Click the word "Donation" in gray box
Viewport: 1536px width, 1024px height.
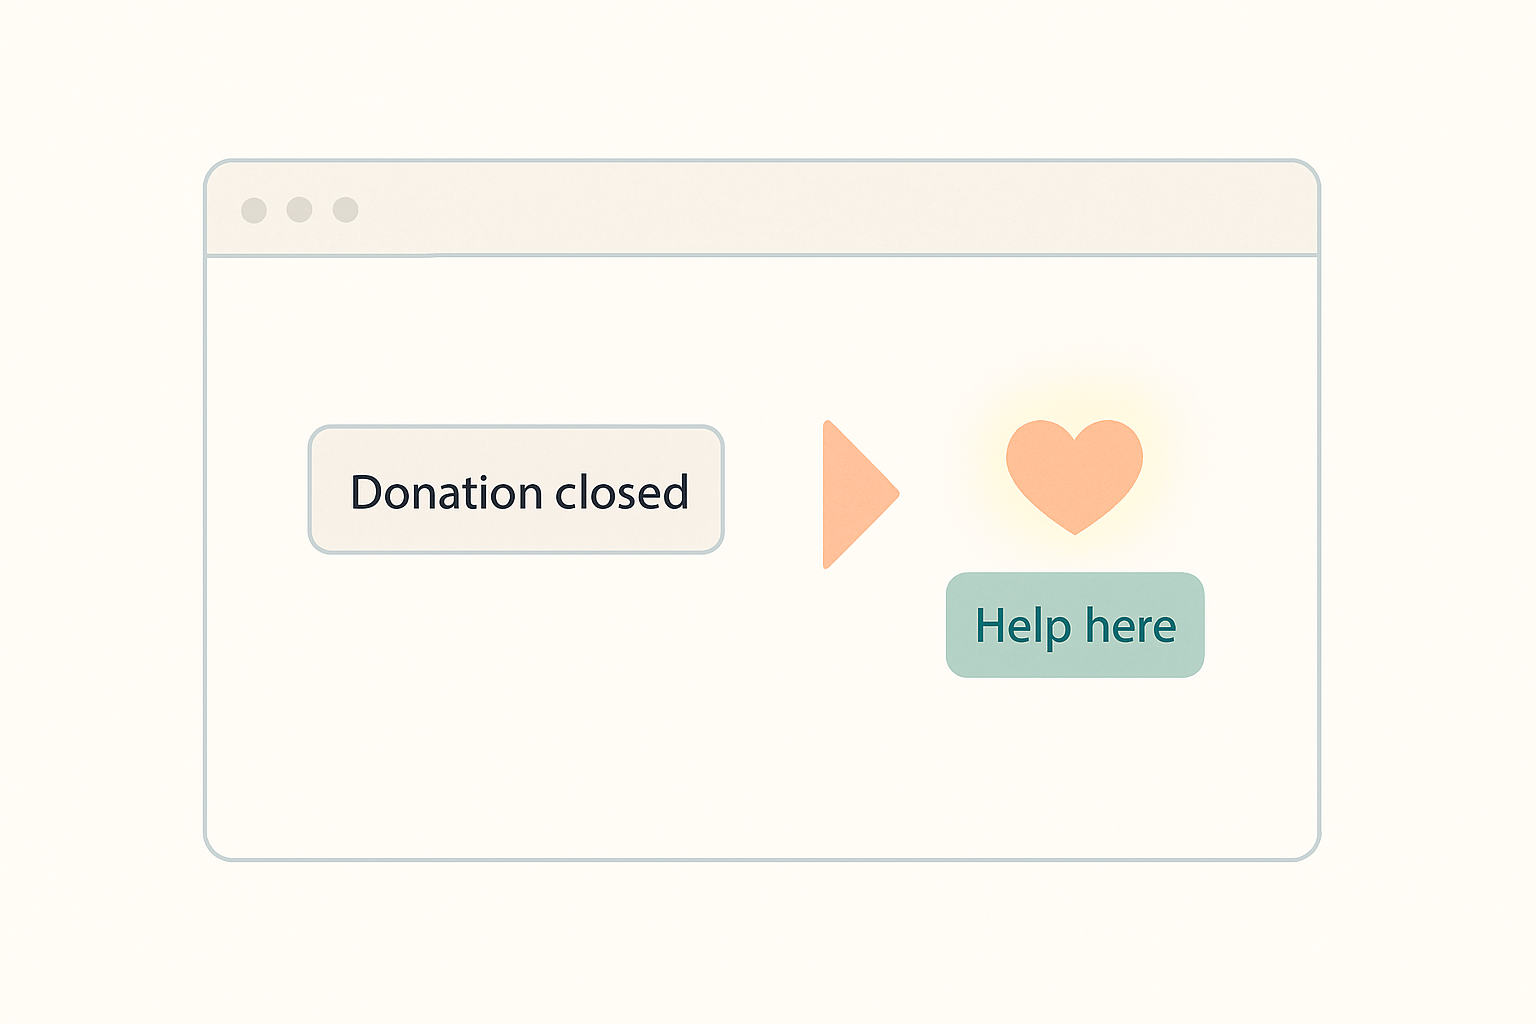pos(445,492)
